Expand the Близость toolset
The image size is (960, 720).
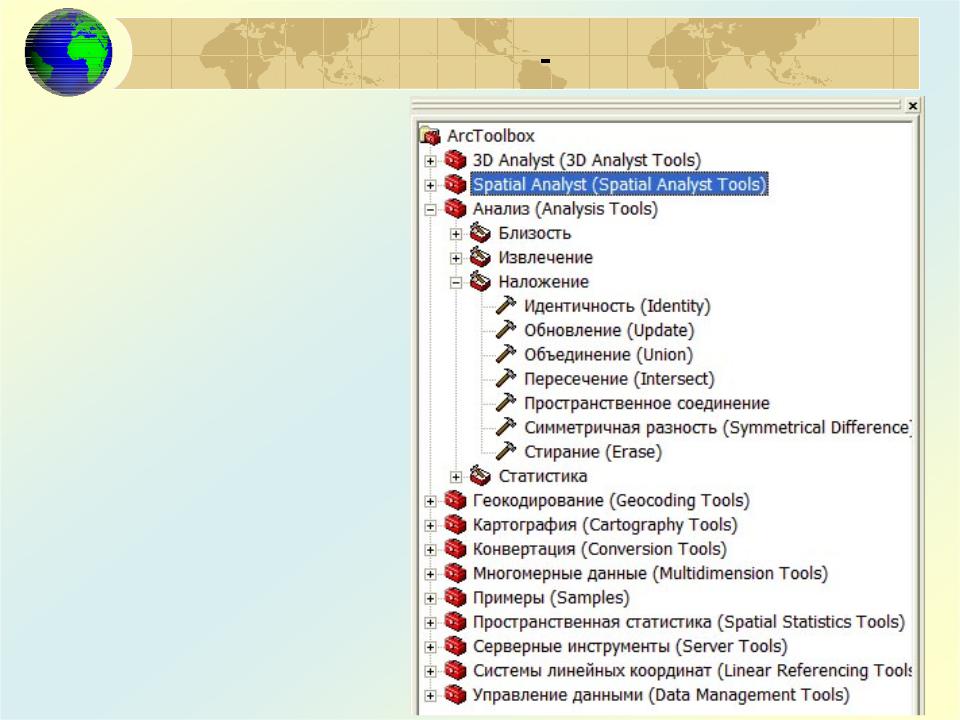pyautogui.click(x=456, y=234)
